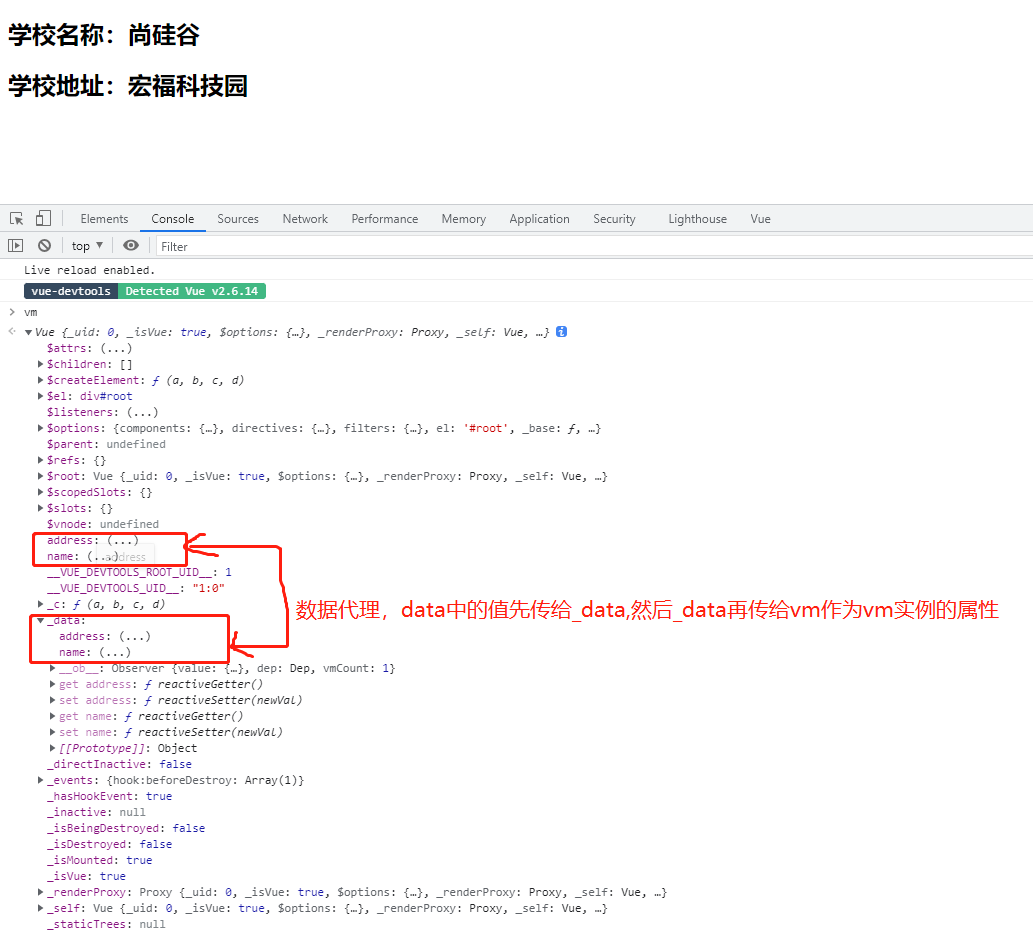
Task: Expand the __ob__ Observer entry
Action: tap(53, 668)
